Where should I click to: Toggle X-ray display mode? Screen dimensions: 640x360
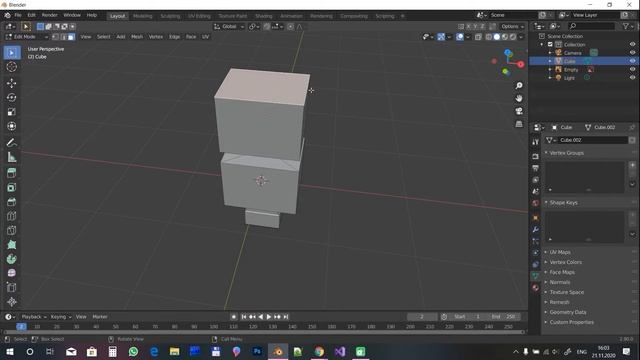coord(478,37)
